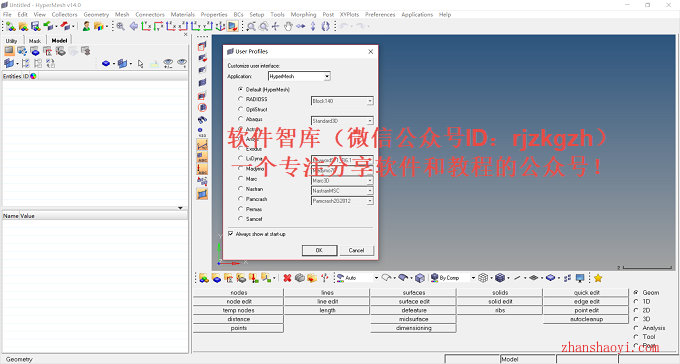Open the Morphing menu
The width and height of the screenshot is (680, 364).
303,14
